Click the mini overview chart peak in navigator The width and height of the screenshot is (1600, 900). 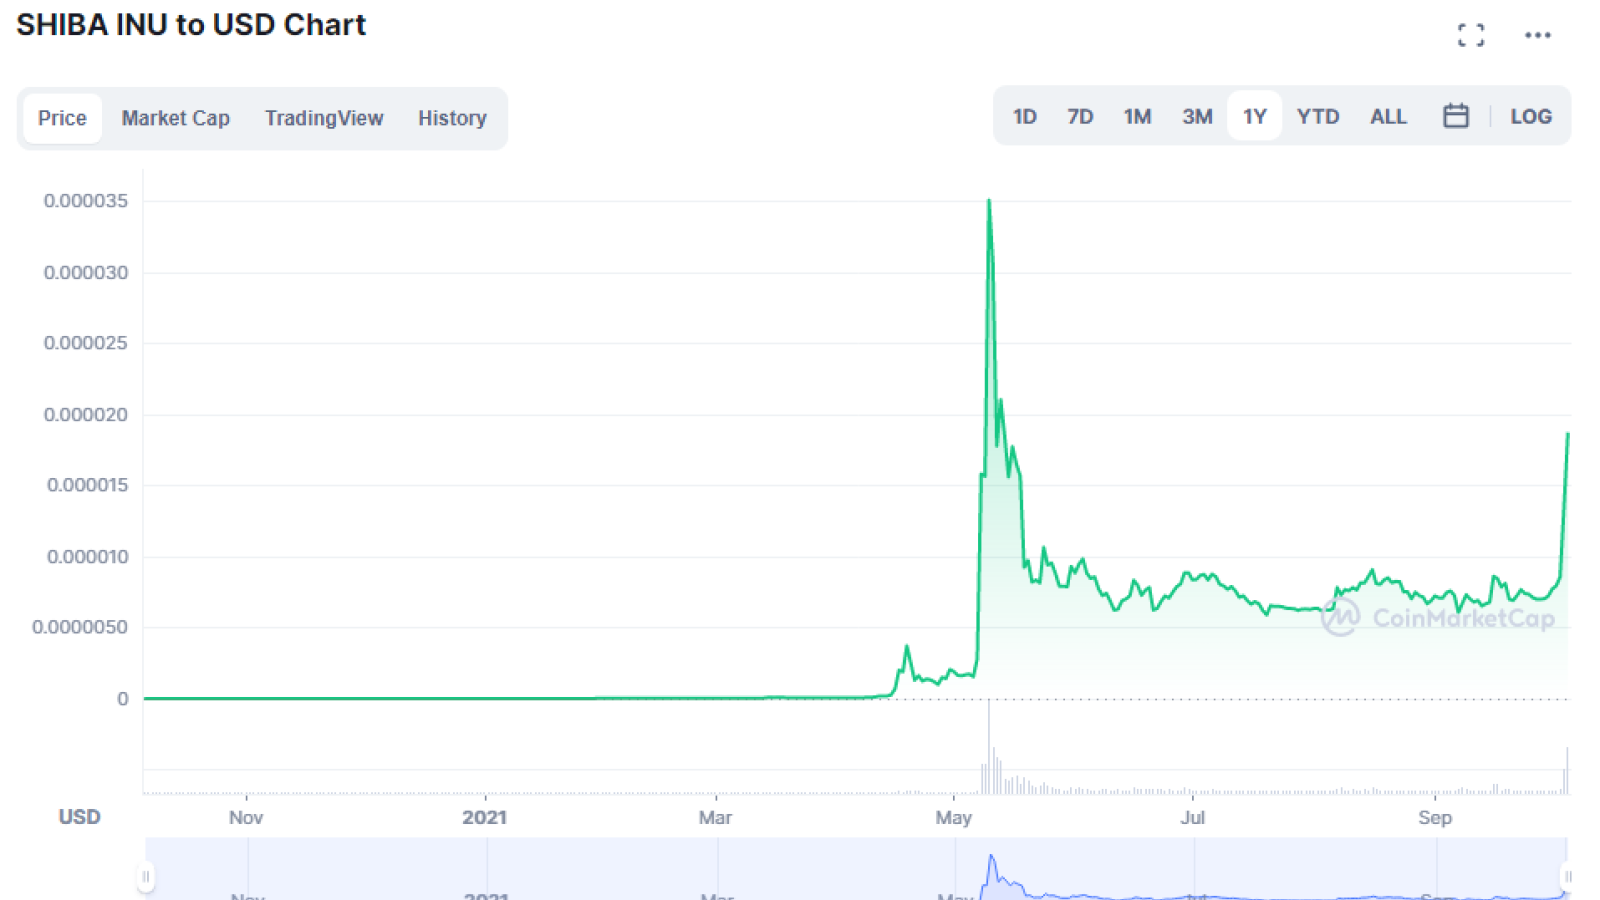point(991,858)
